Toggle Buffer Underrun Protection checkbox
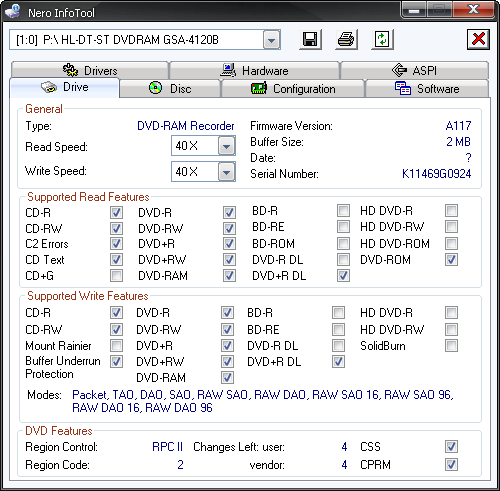 (116, 362)
